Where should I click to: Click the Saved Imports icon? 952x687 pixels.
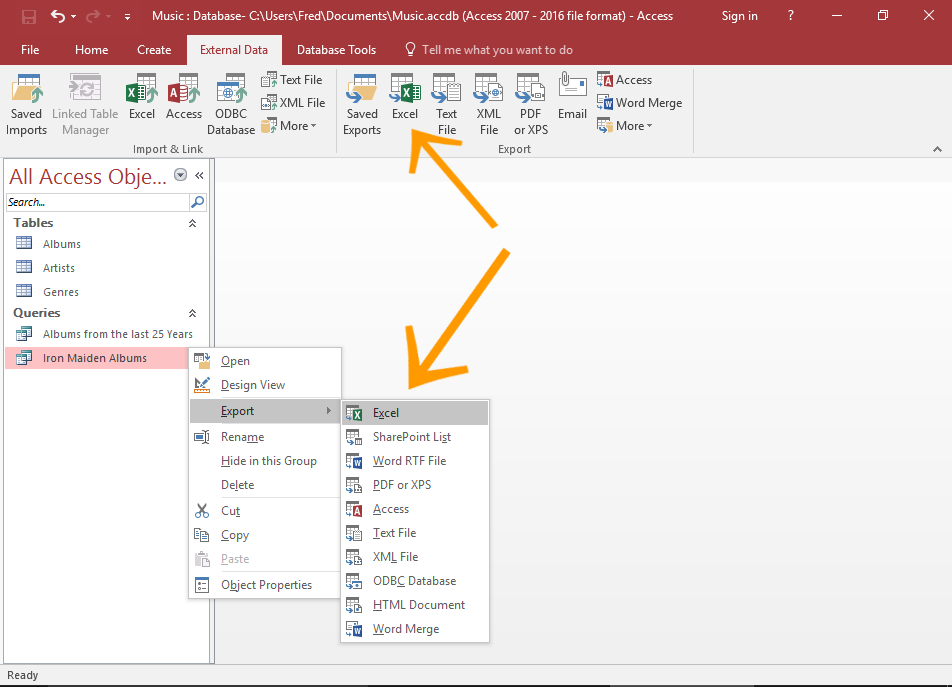pos(26,100)
